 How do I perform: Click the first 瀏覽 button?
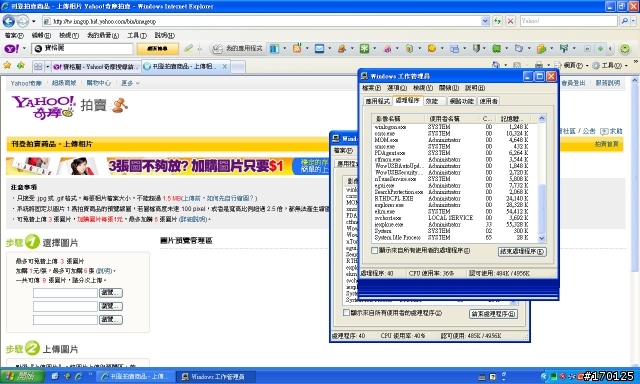(111, 293)
